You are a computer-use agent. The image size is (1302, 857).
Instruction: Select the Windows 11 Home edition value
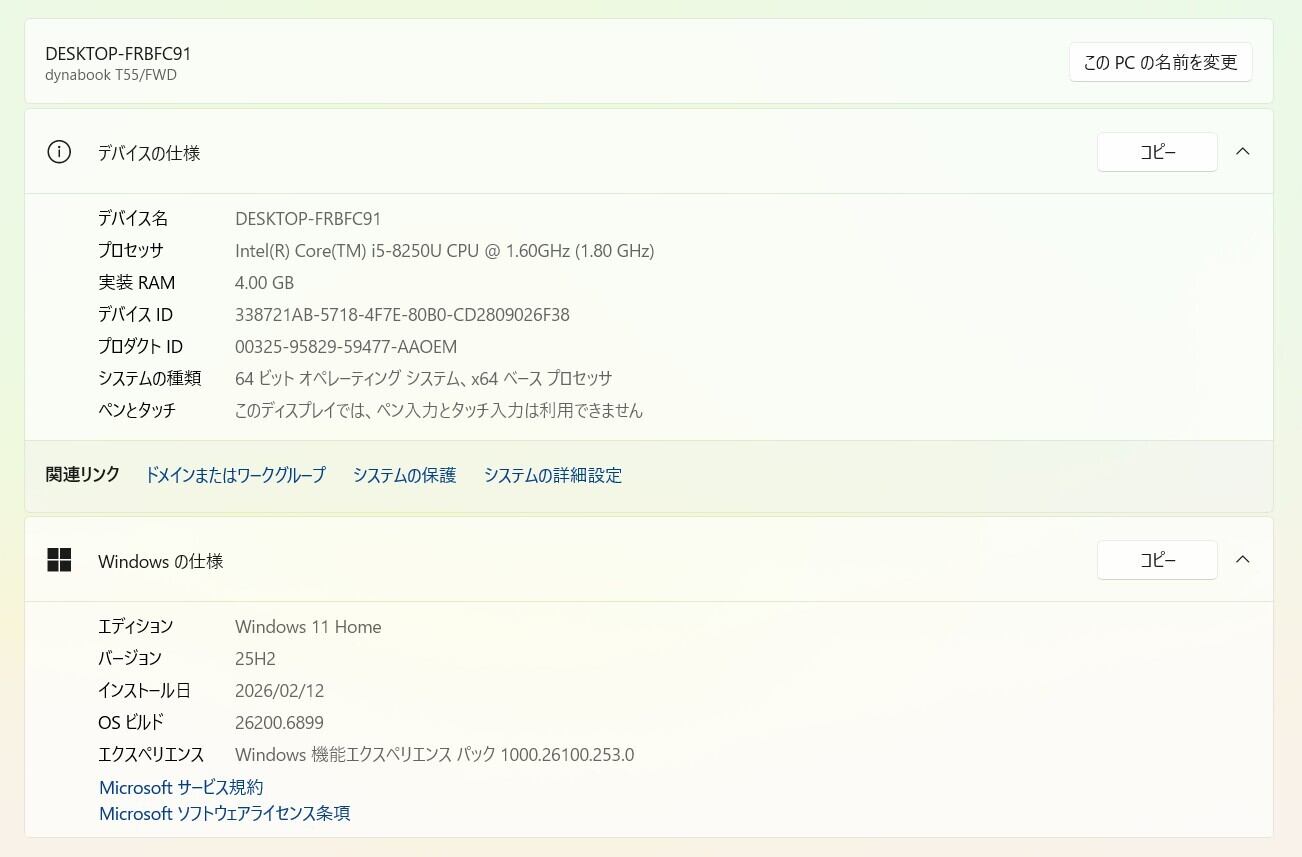tap(308, 626)
